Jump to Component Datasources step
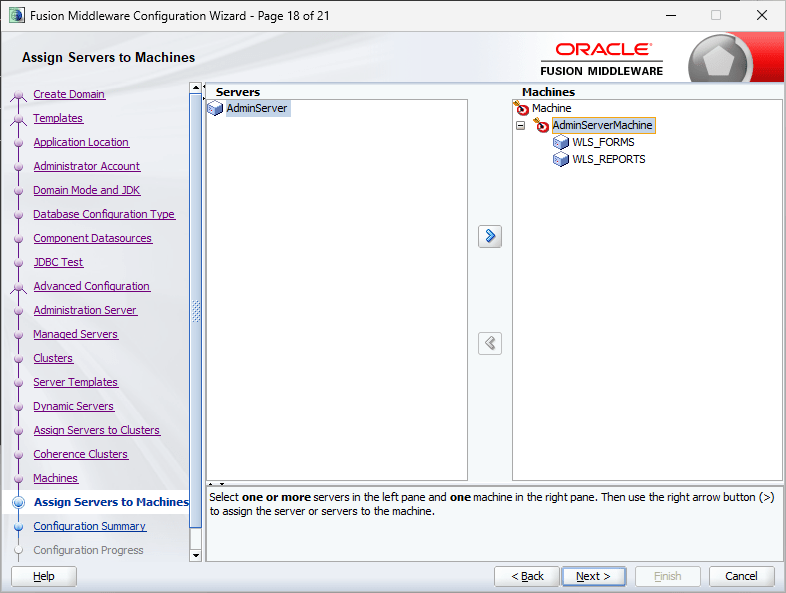 tap(93, 239)
